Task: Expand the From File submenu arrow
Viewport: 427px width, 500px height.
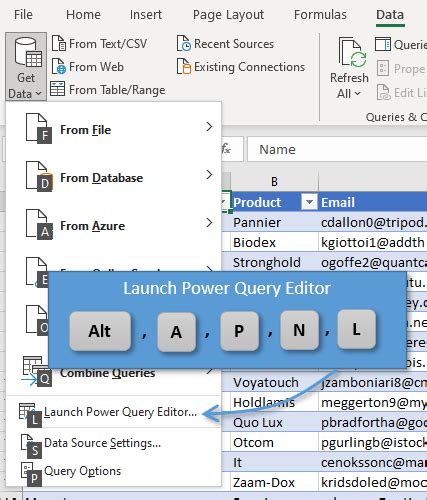Action: click(x=209, y=127)
